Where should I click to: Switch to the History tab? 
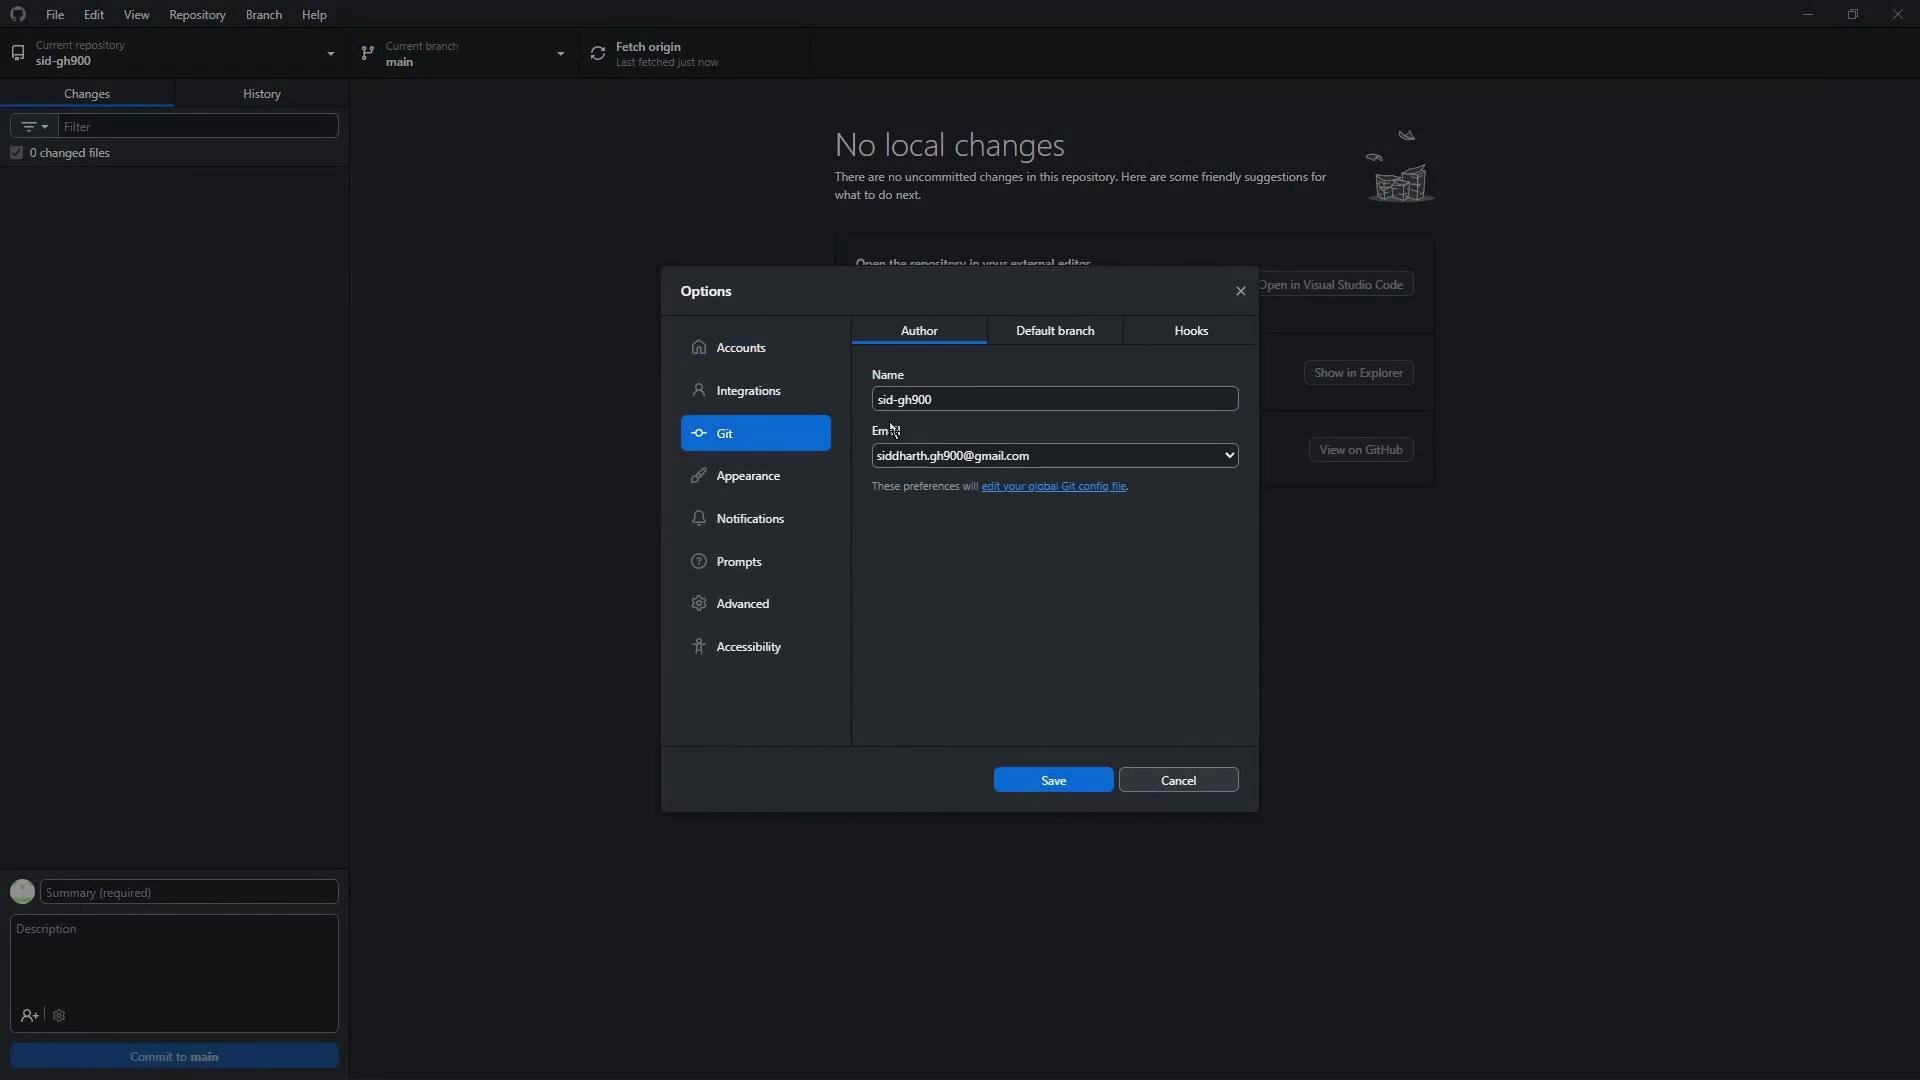click(x=262, y=93)
